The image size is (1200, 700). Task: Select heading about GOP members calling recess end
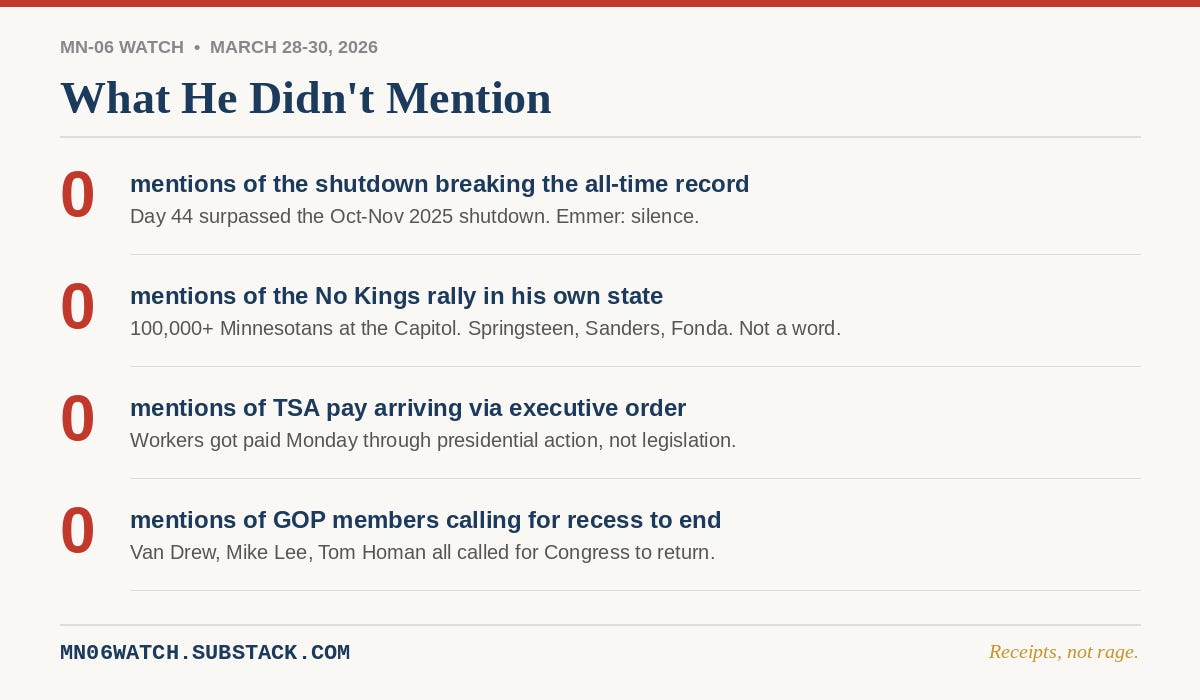click(426, 520)
